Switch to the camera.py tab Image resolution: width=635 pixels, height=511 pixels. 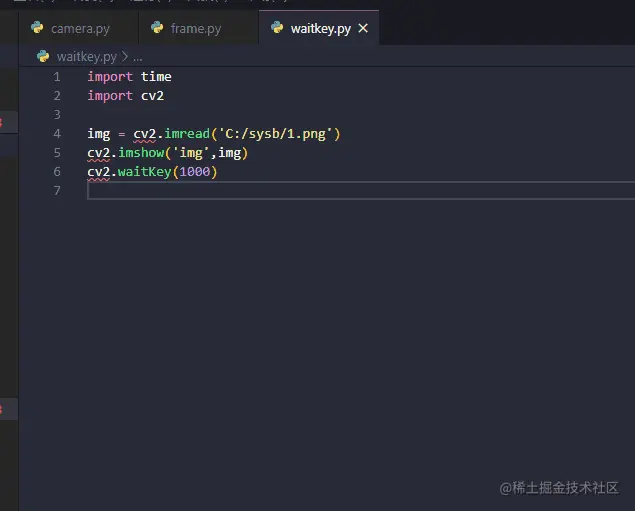pos(79,28)
